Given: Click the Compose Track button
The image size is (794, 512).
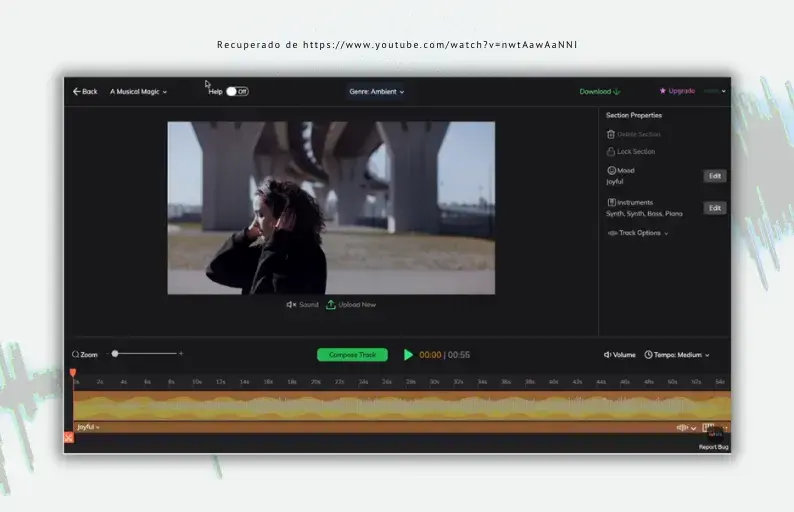Looking at the screenshot, I should [352, 355].
